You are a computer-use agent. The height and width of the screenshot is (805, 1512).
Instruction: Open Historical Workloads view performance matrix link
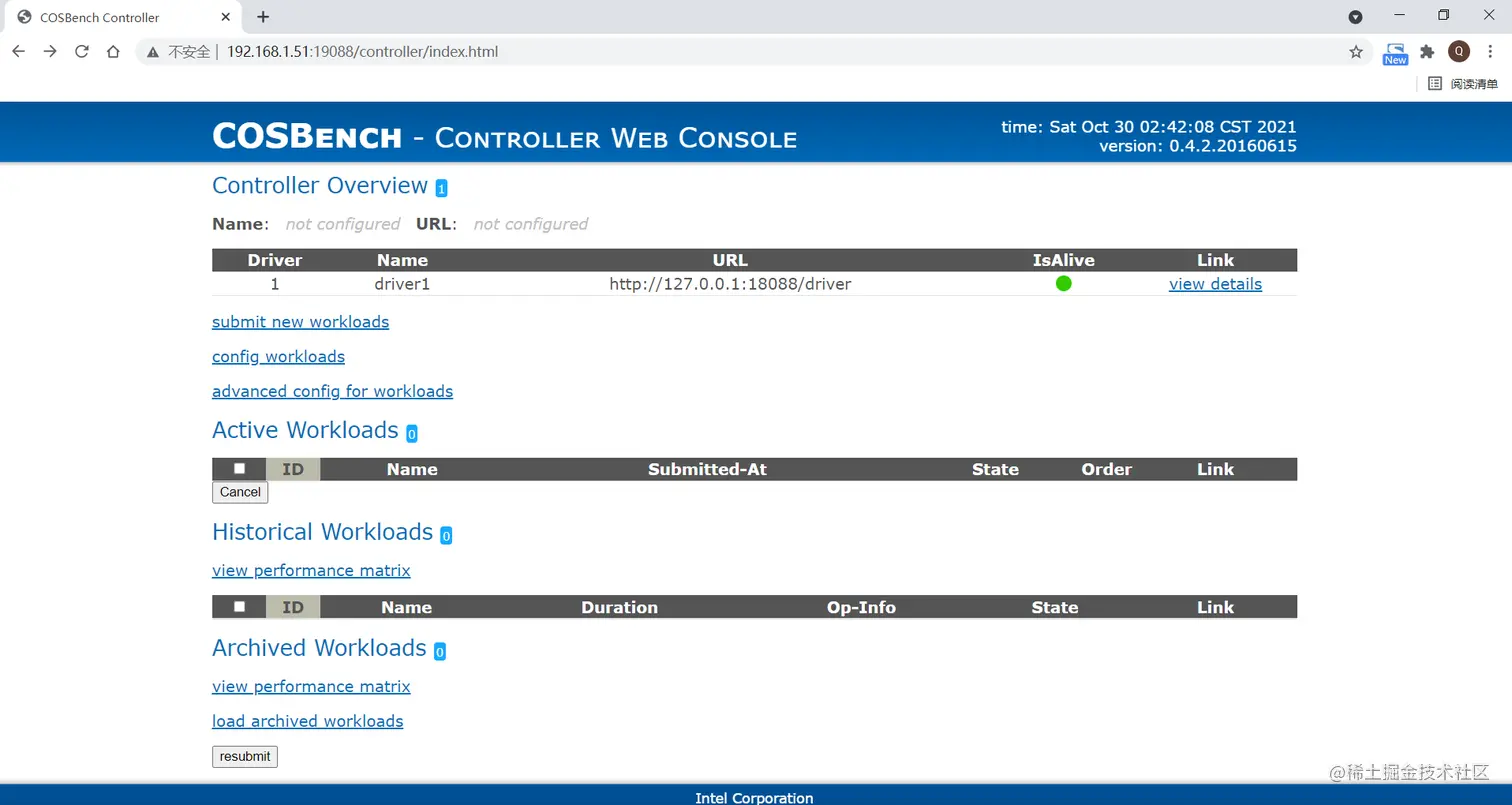[x=311, y=571]
